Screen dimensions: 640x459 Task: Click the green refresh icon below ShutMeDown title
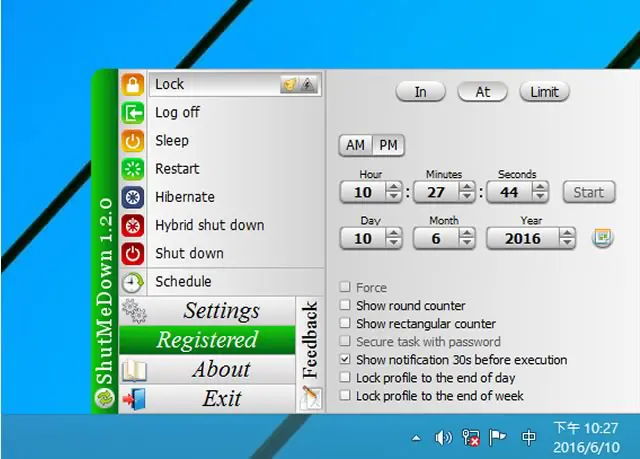coord(104,399)
